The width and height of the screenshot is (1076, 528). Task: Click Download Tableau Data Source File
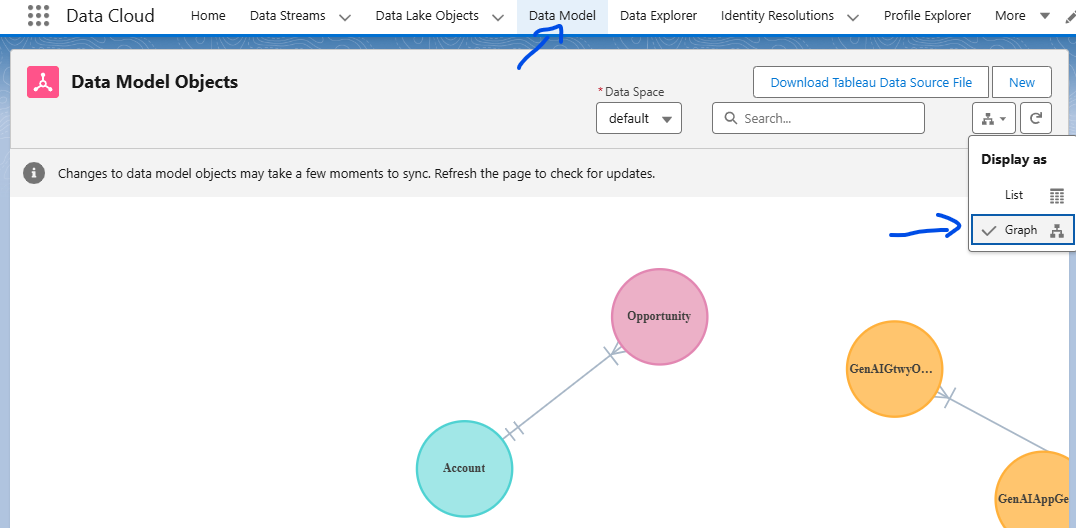click(x=870, y=83)
